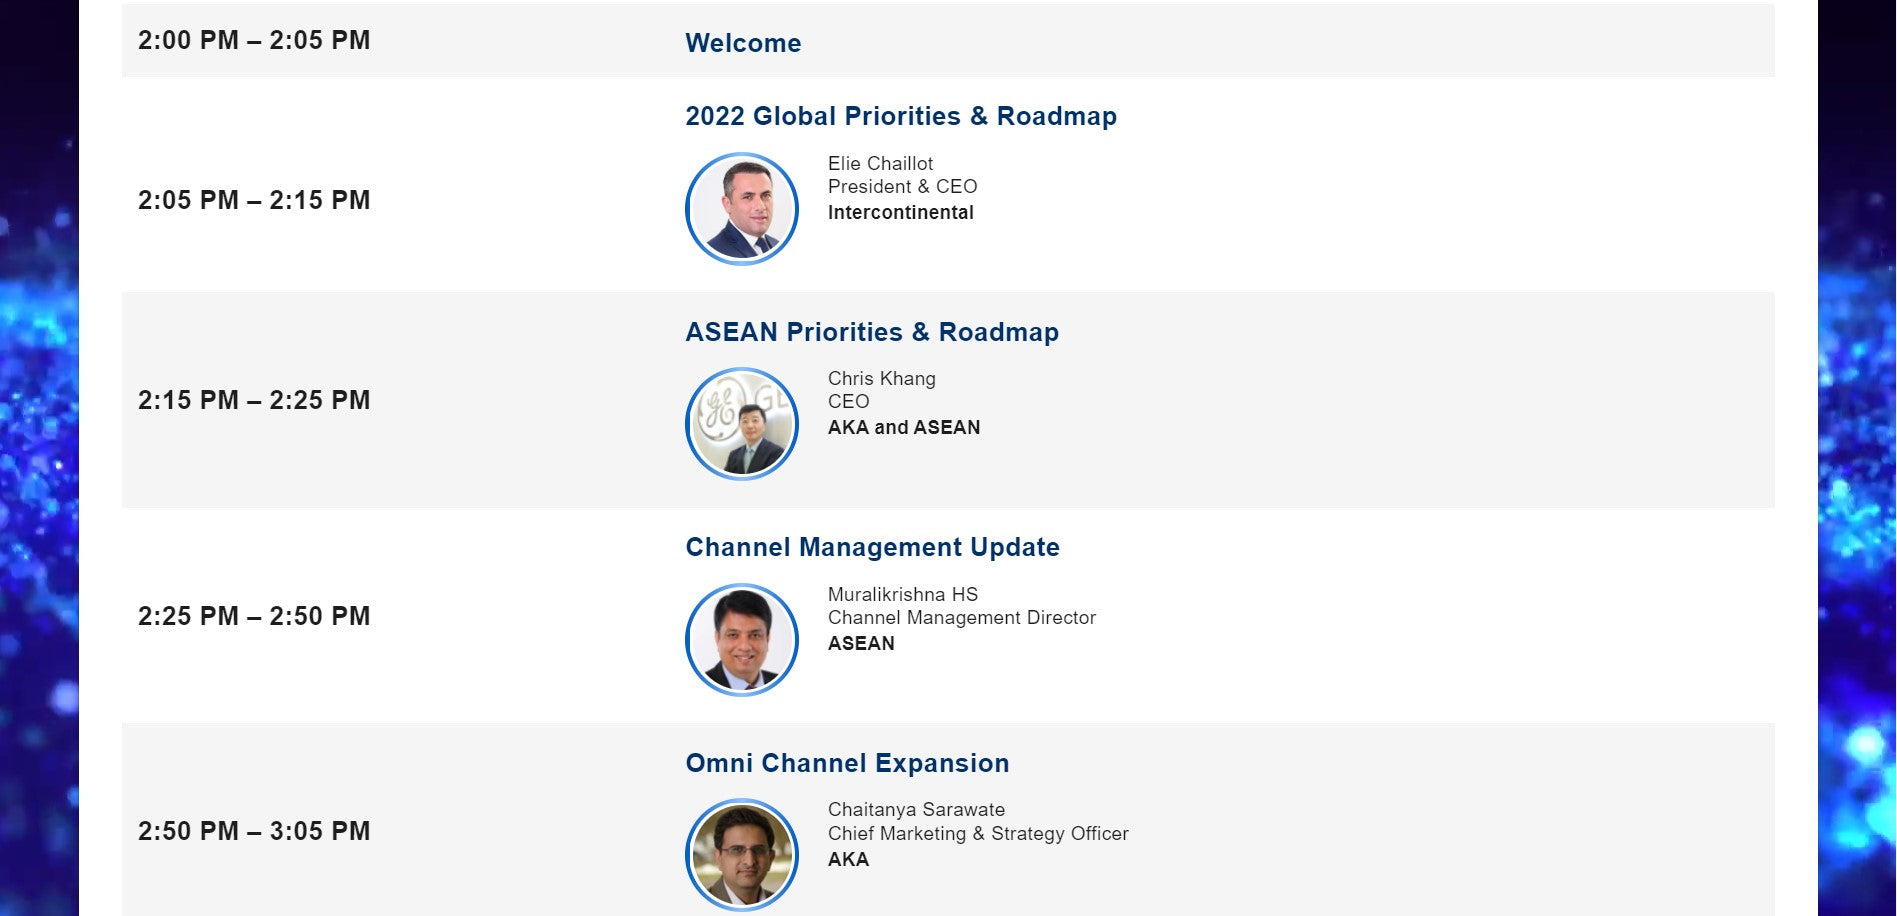Image resolution: width=1897 pixels, height=916 pixels.
Task: Click the speaker name Elie Chaillot
Action: pos(880,163)
